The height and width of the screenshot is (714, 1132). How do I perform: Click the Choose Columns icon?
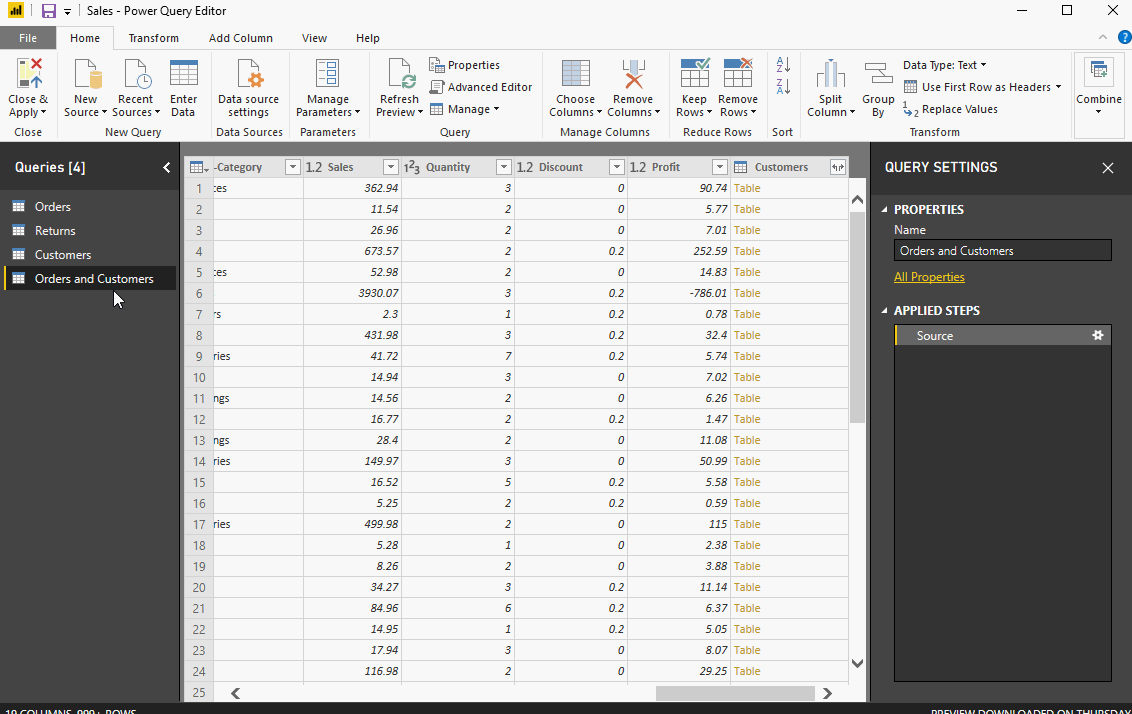pos(575,74)
